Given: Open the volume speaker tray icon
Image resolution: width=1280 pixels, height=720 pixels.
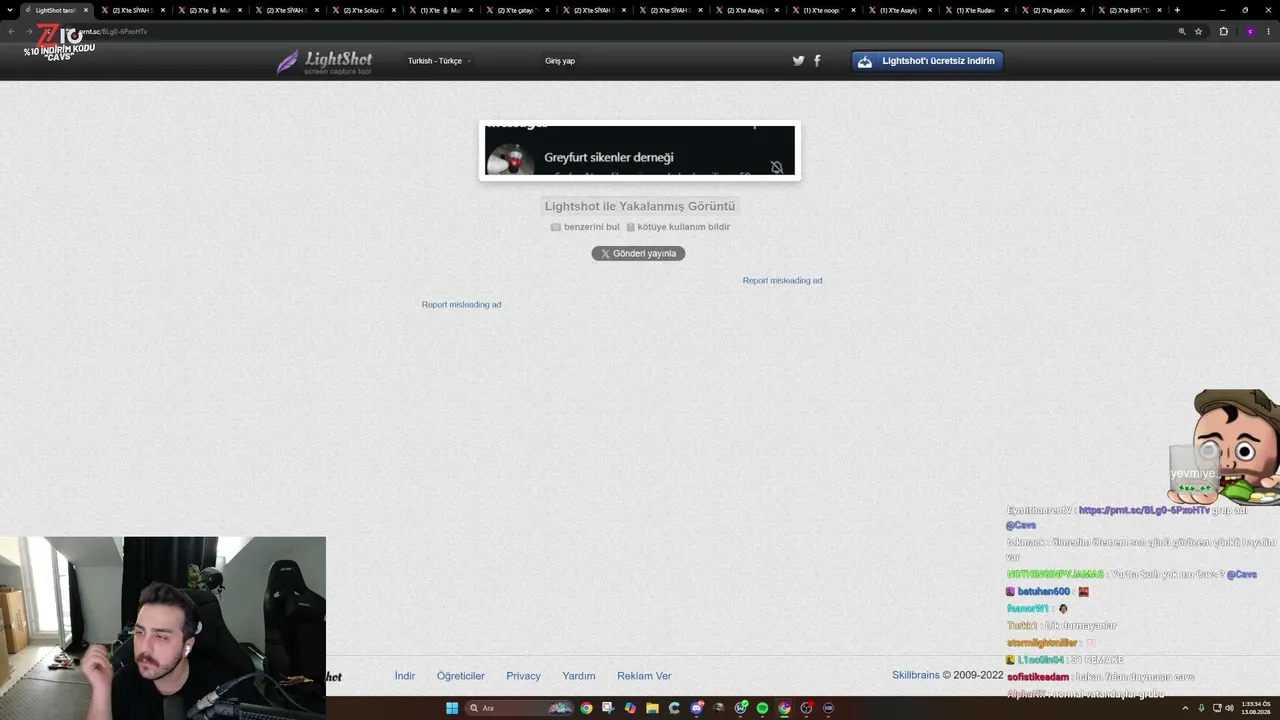Looking at the screenshot, I should (1229, 708).
